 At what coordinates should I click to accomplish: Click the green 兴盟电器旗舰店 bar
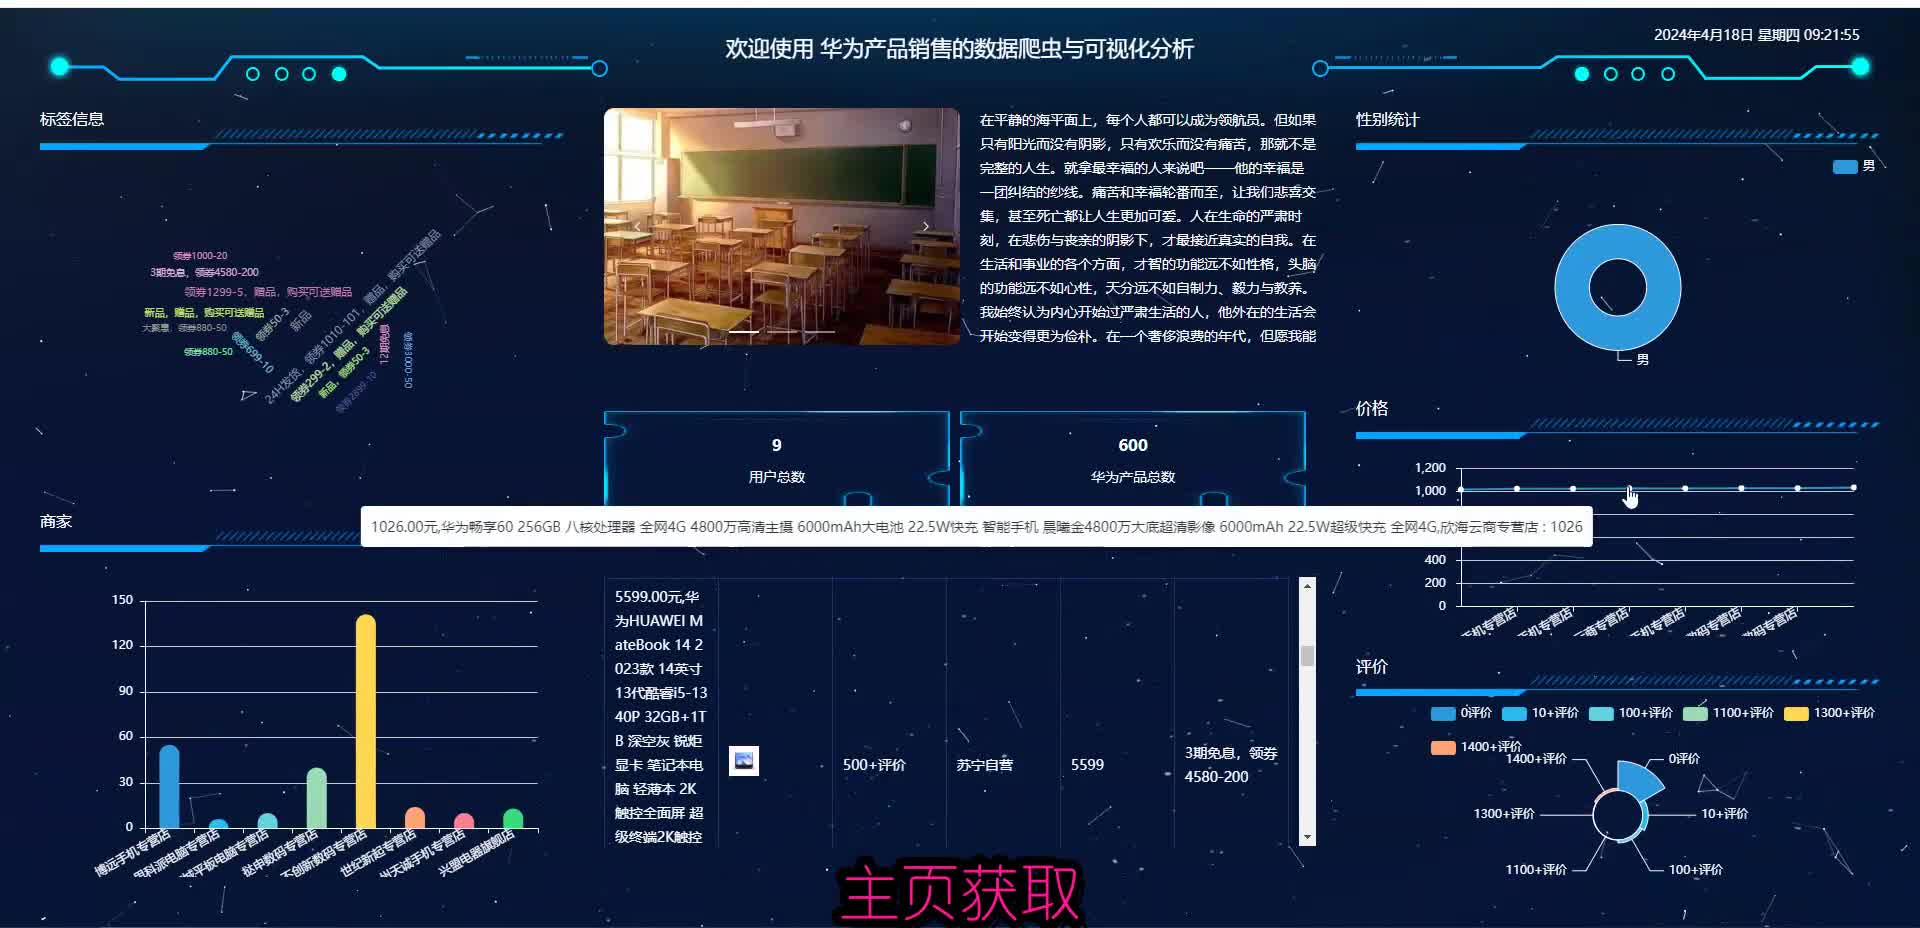coord(513,819)
